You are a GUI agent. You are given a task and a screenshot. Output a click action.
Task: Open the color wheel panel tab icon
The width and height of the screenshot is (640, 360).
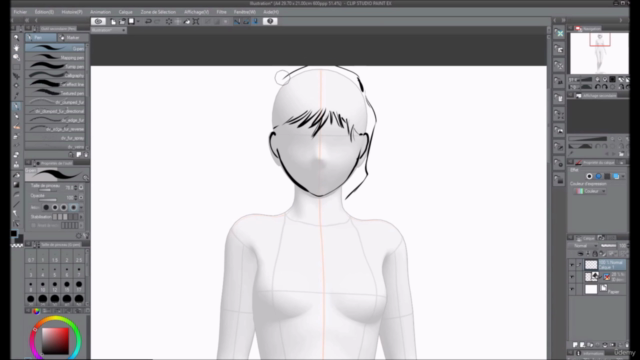(x=36, y=311)
